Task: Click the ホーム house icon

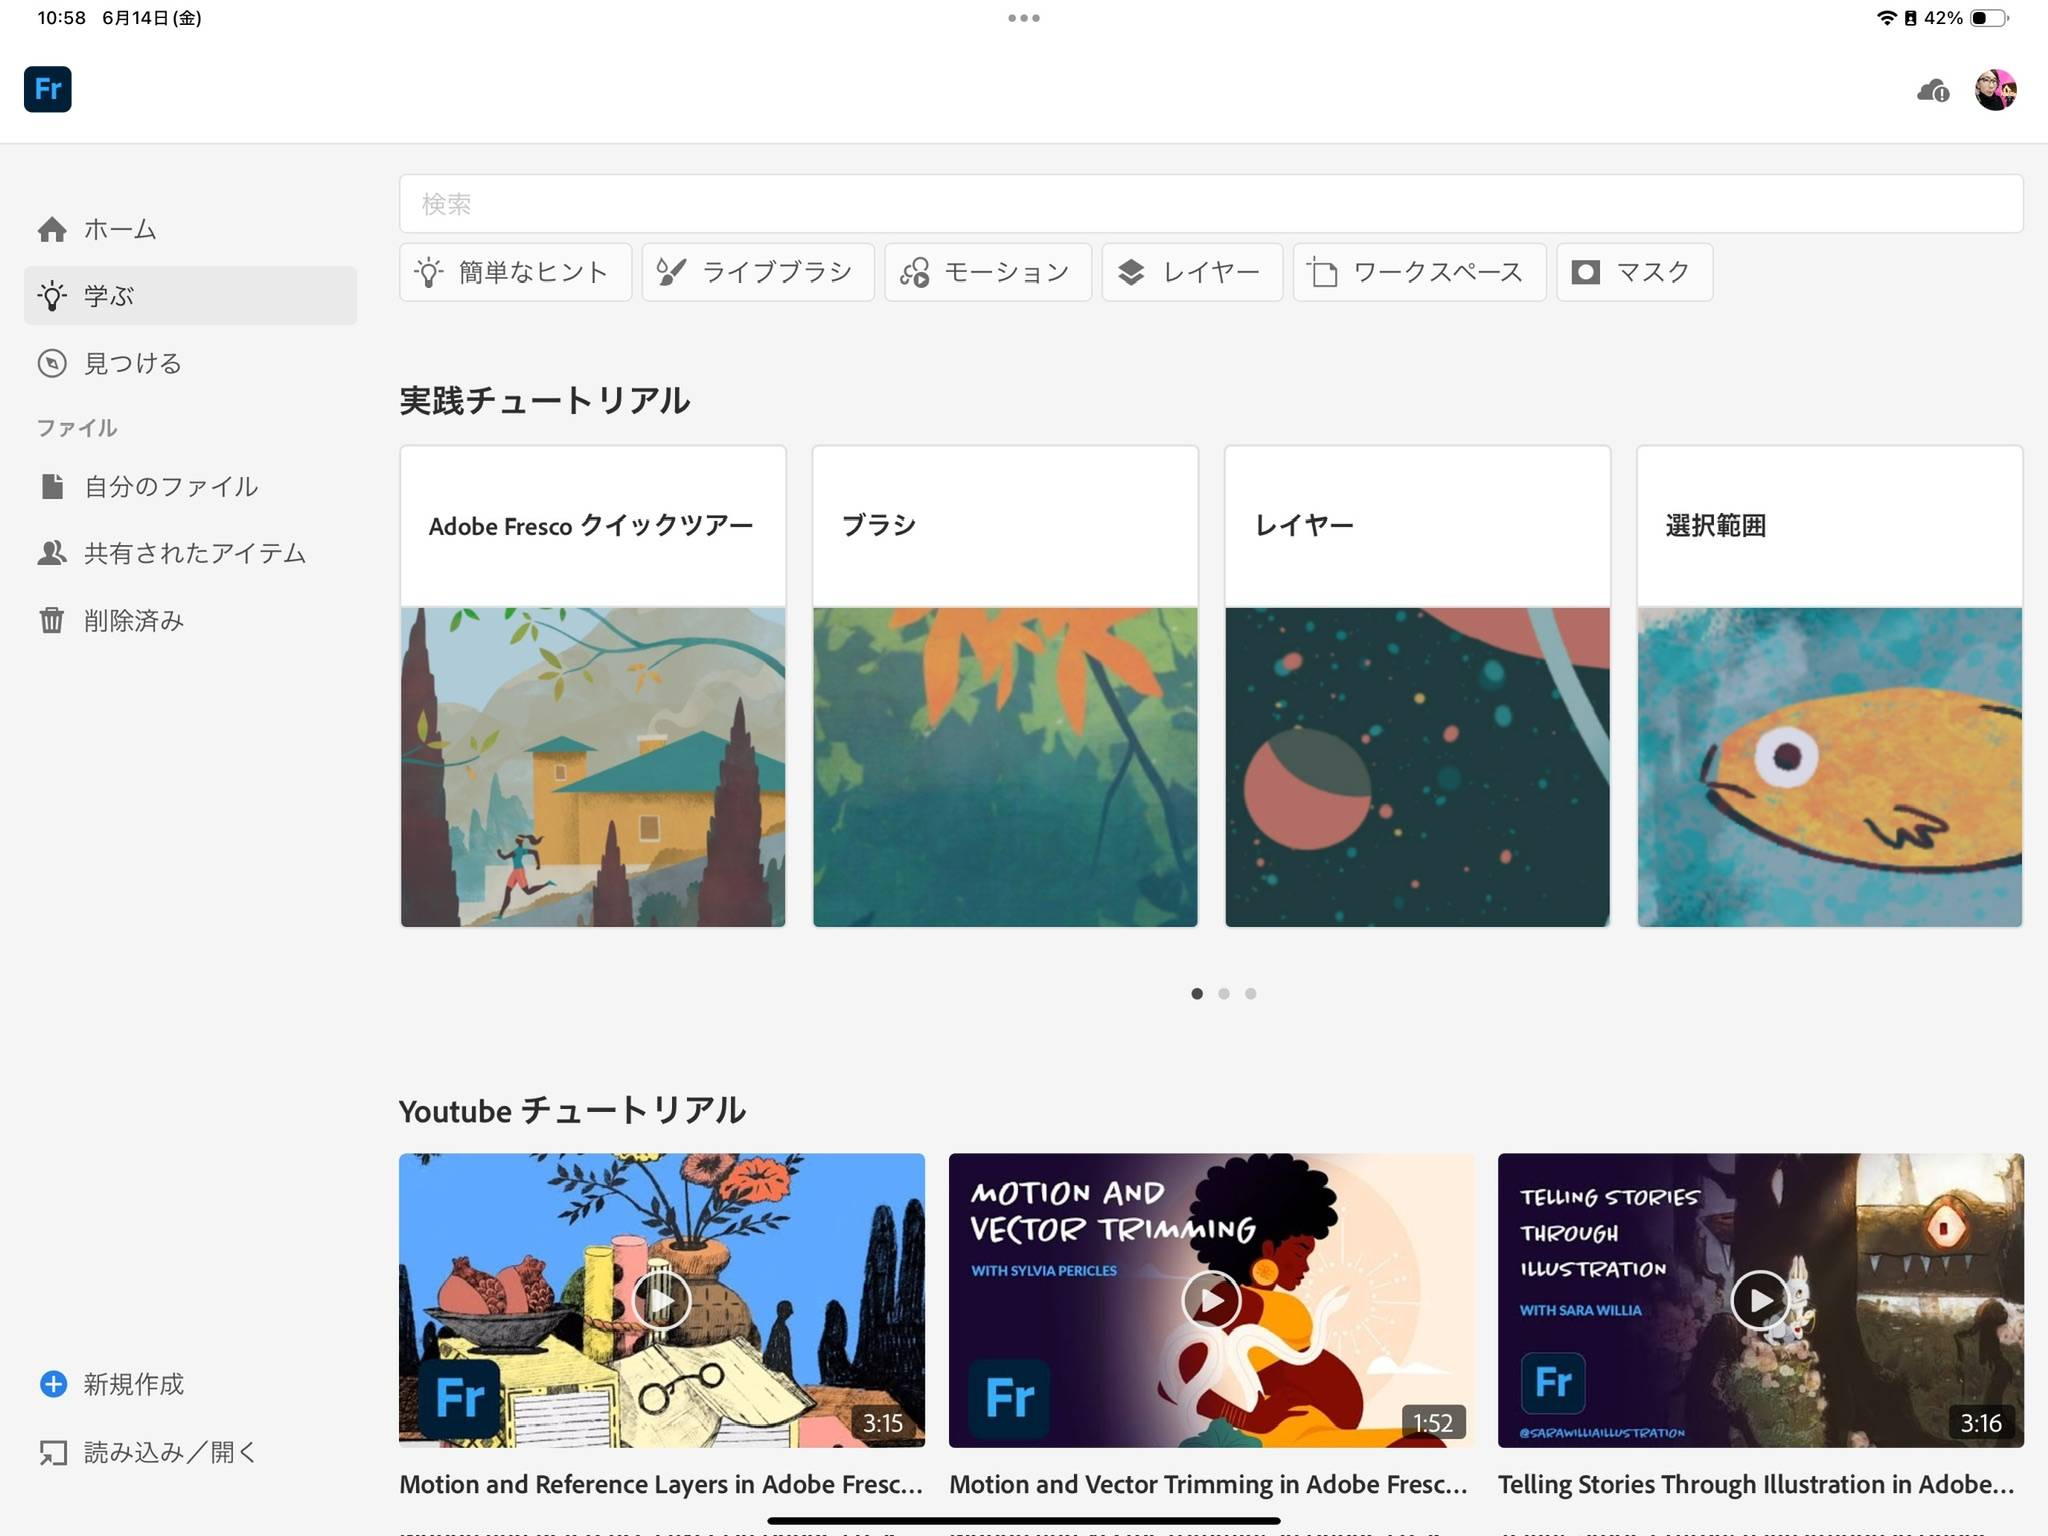Action: (x=52, y=229)
